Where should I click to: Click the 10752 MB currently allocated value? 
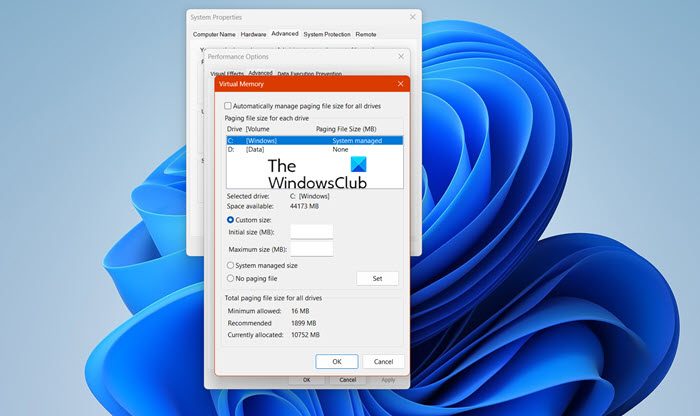305,335
